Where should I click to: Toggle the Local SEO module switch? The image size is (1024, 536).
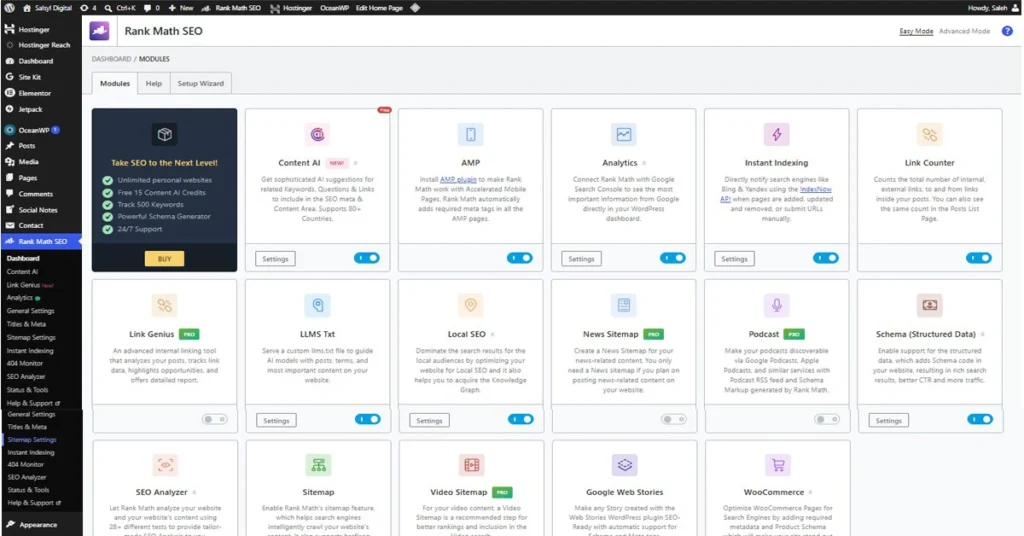[x=520, y=419]
